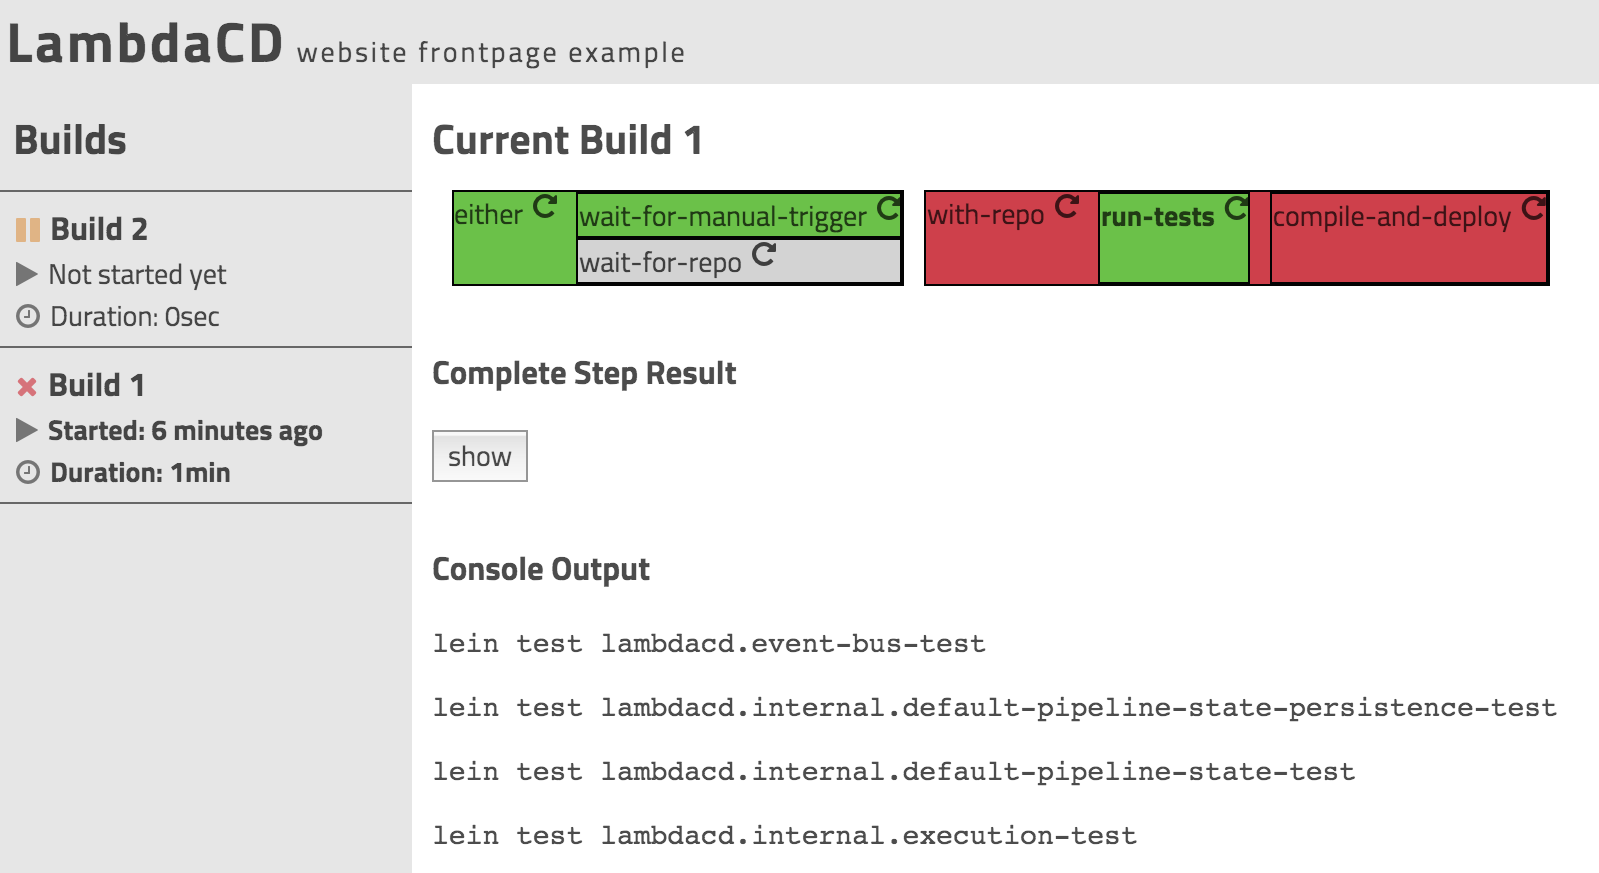Click the clock icon beside Duration: 1min

click(28, 472)
